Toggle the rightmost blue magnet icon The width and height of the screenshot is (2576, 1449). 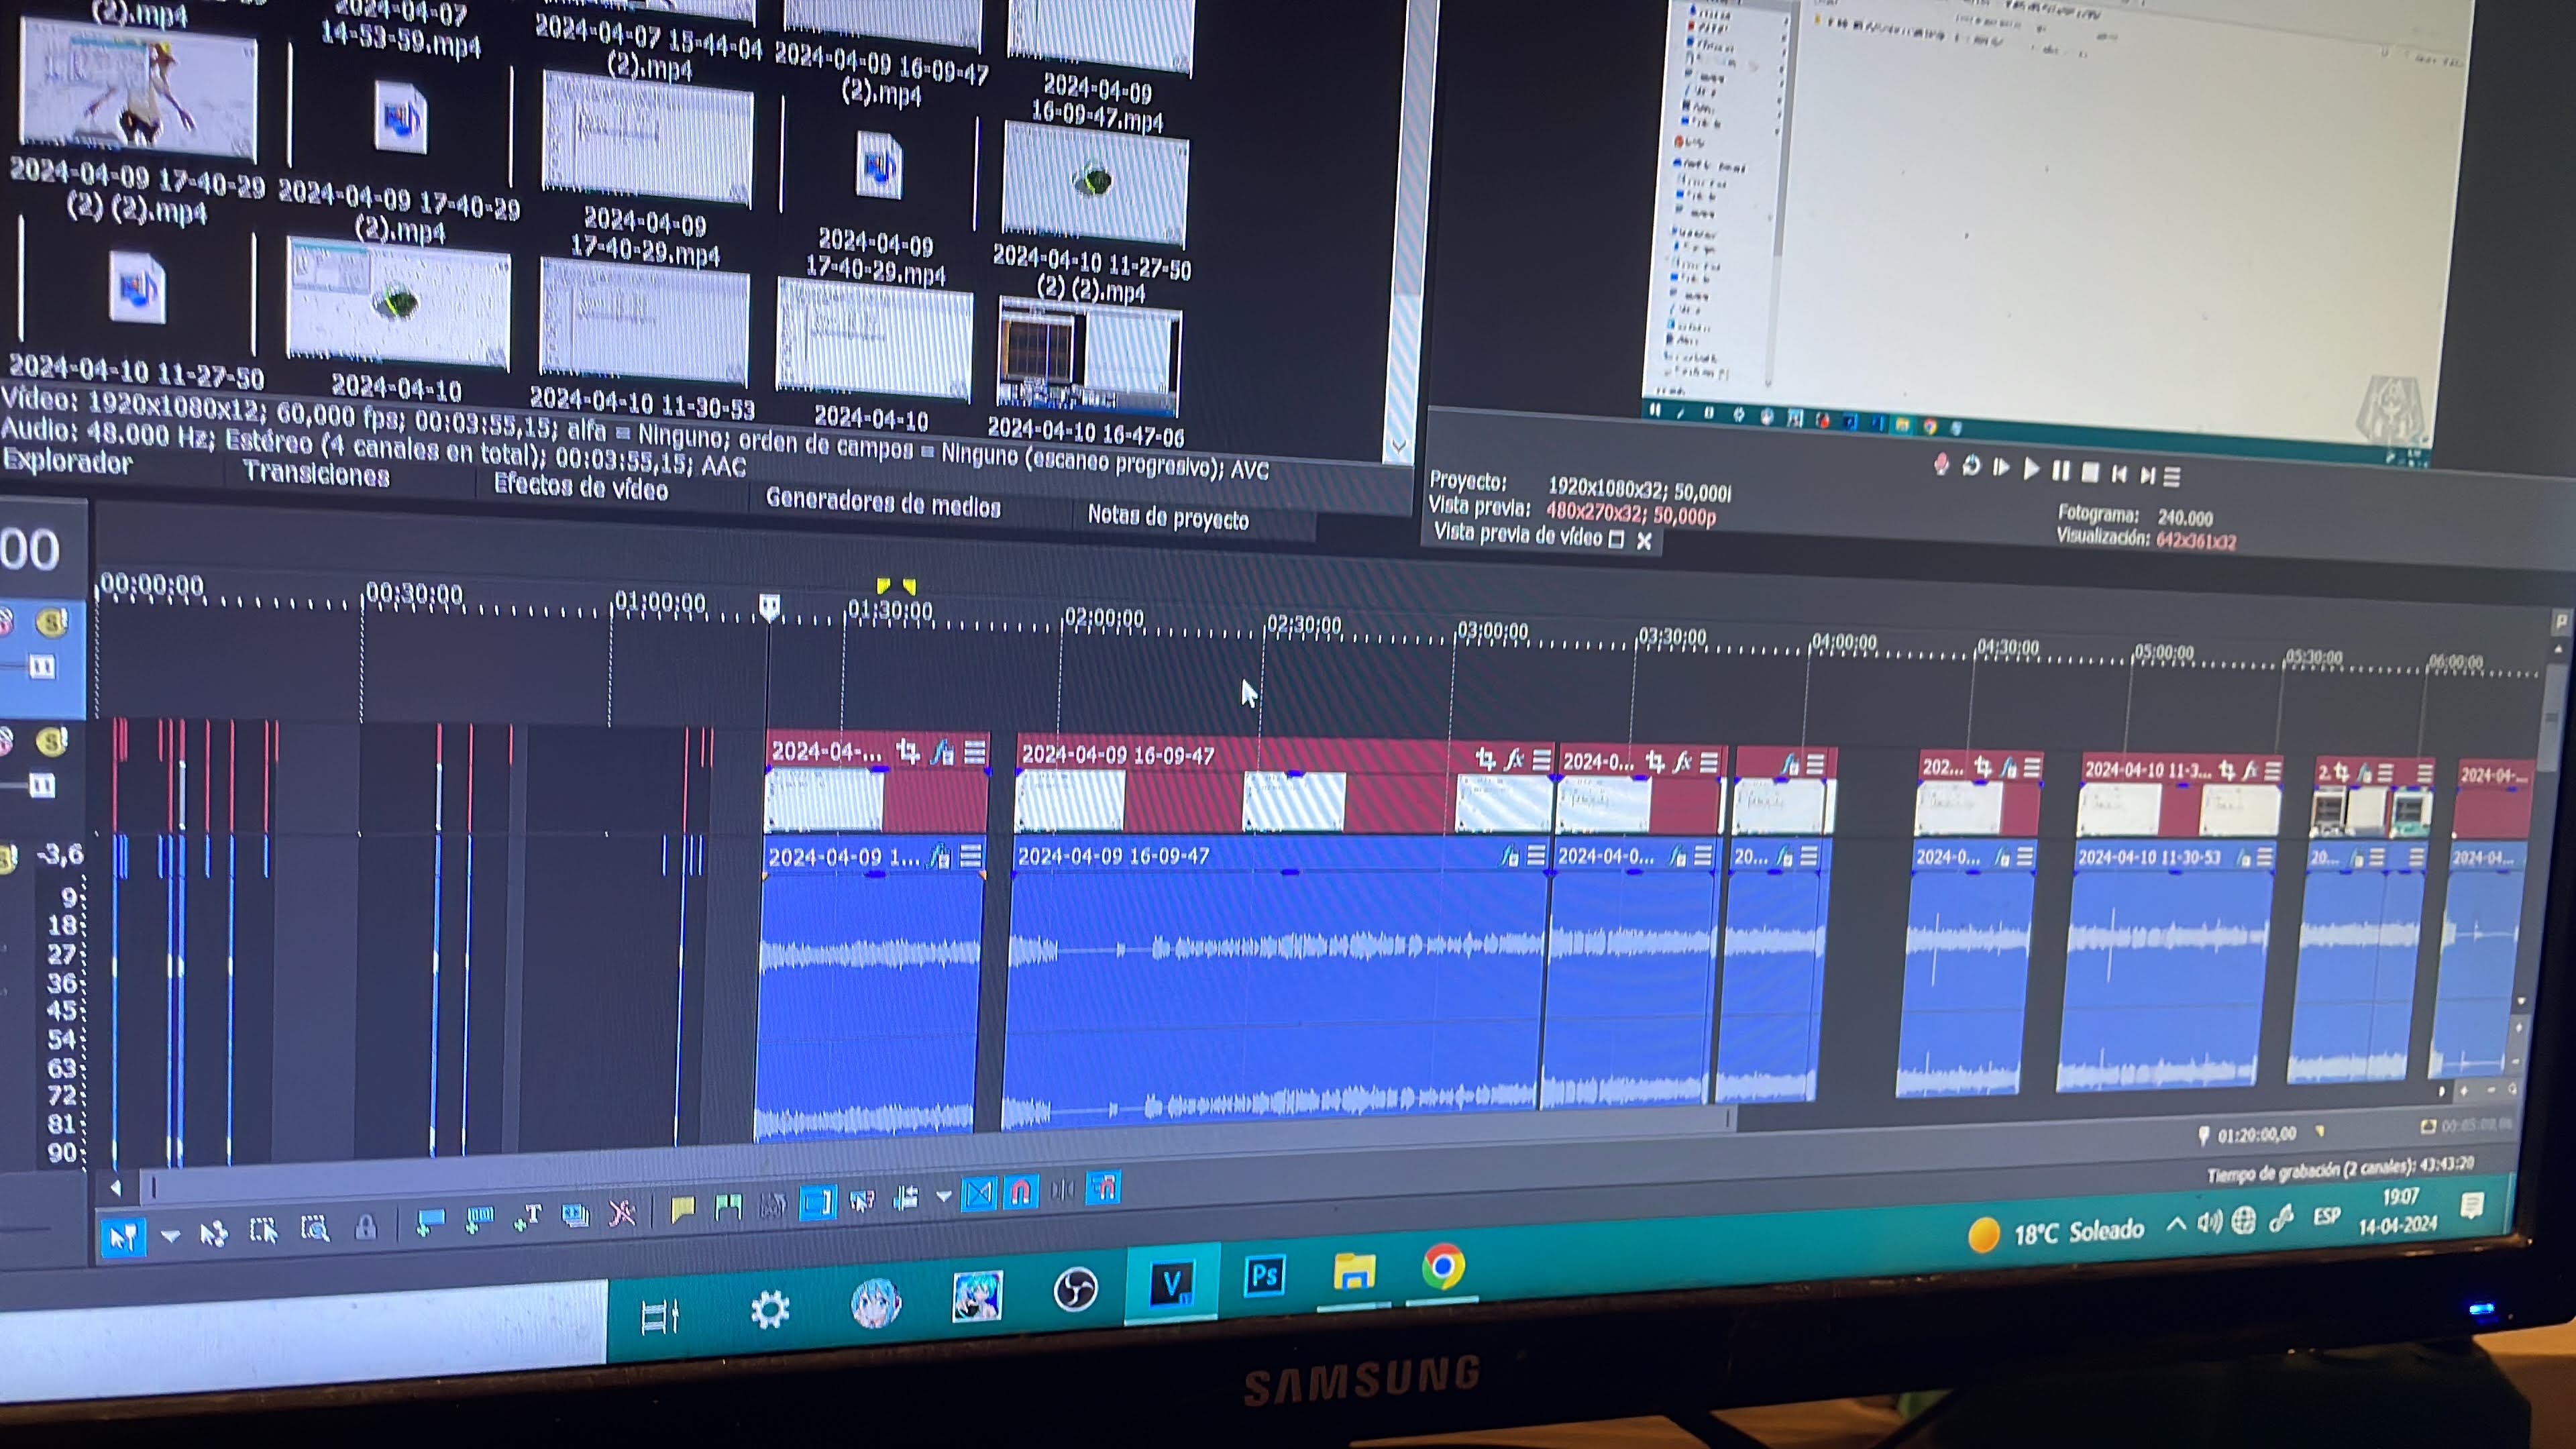pyautogui.click(x=1103, y=1188)
